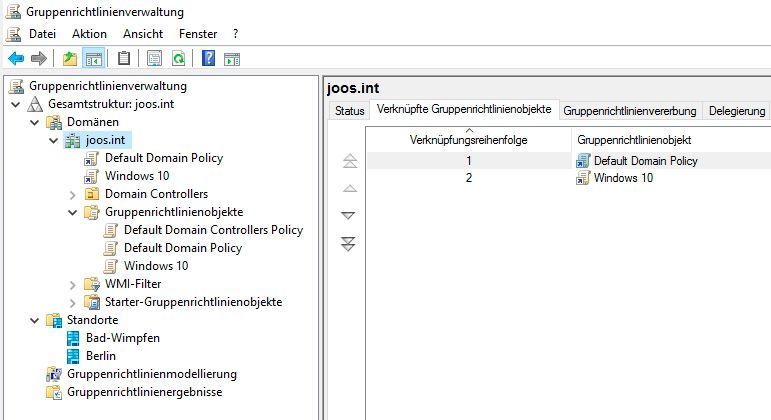Viewport: 771px width, 420px height.
Task: Collapse the Gesamtstruktur: joos.int node
Action: [16, 104]
